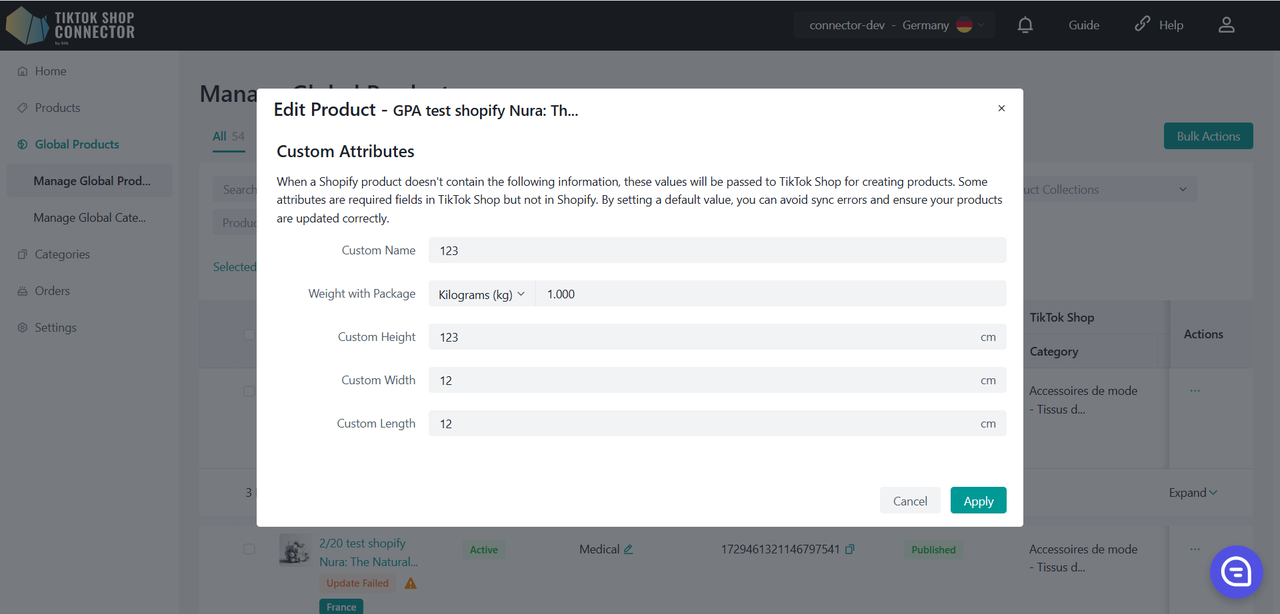Select the All products tab

[x=220, y=136]
